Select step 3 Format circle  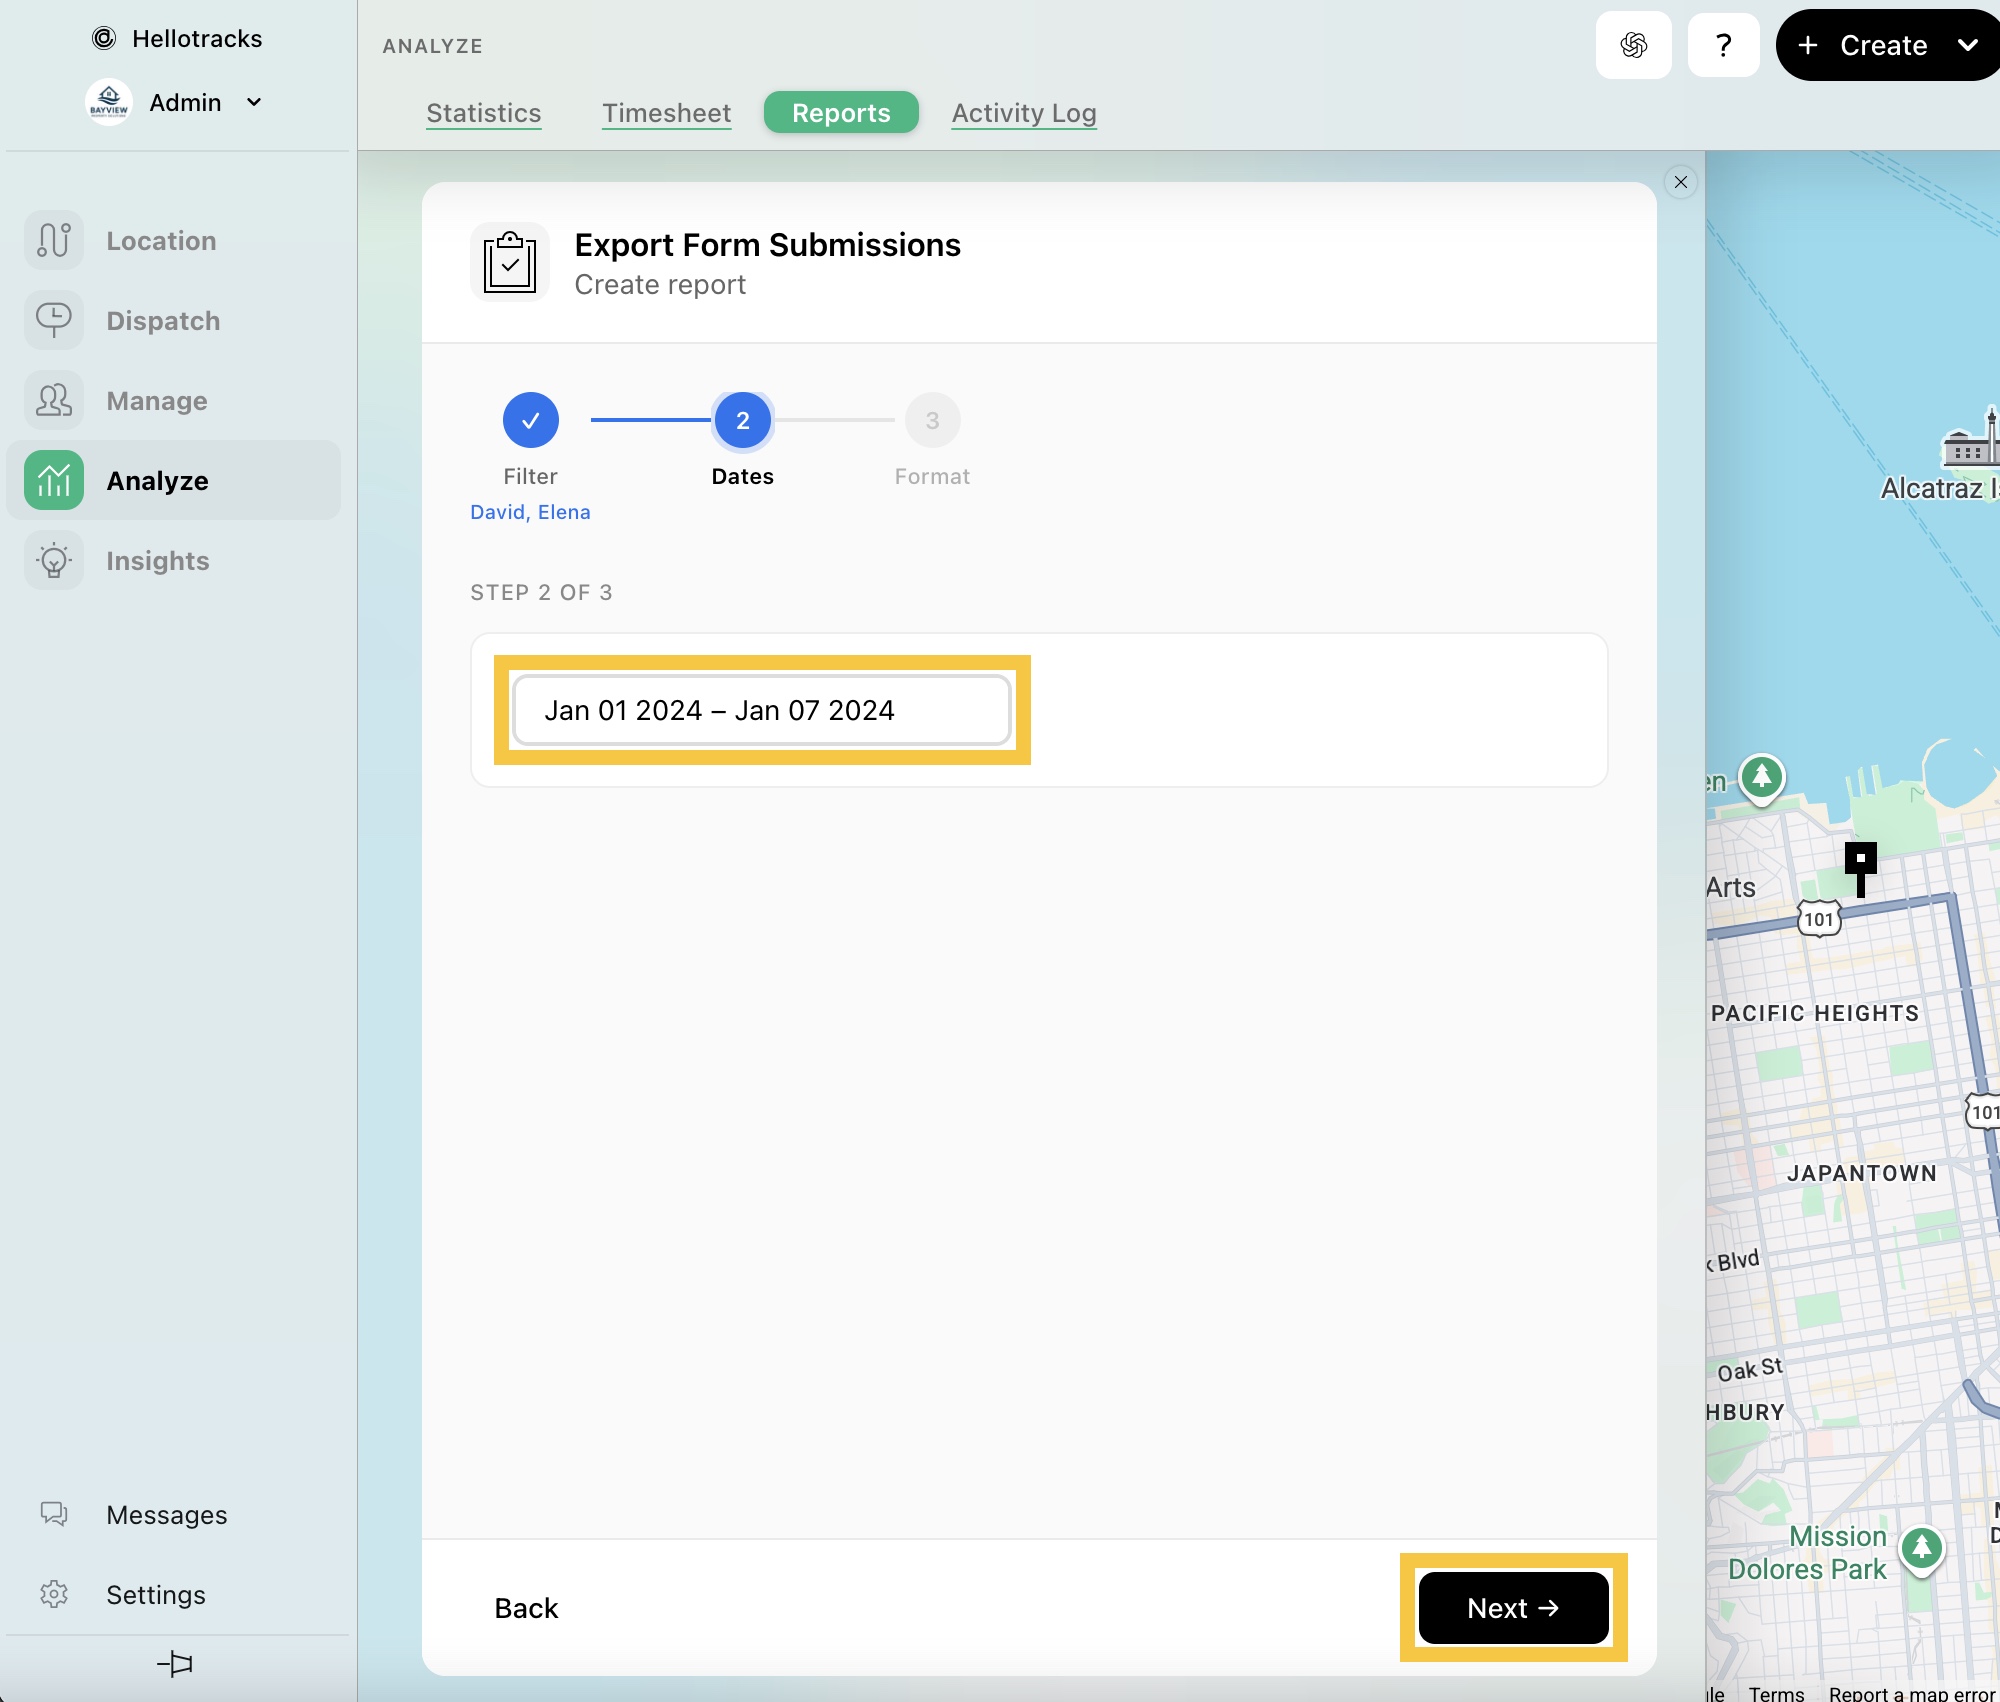(x=931, y=420)
